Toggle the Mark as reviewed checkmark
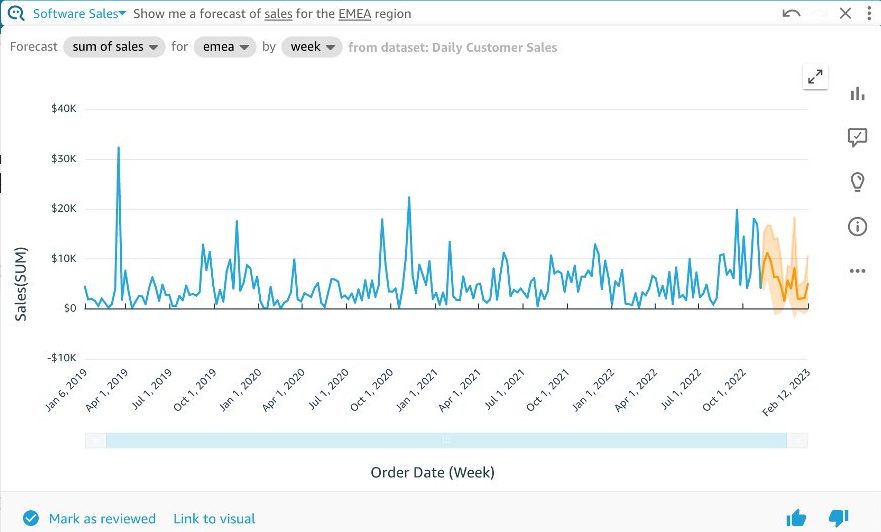 pyautogui.click(x=31, y=518)
